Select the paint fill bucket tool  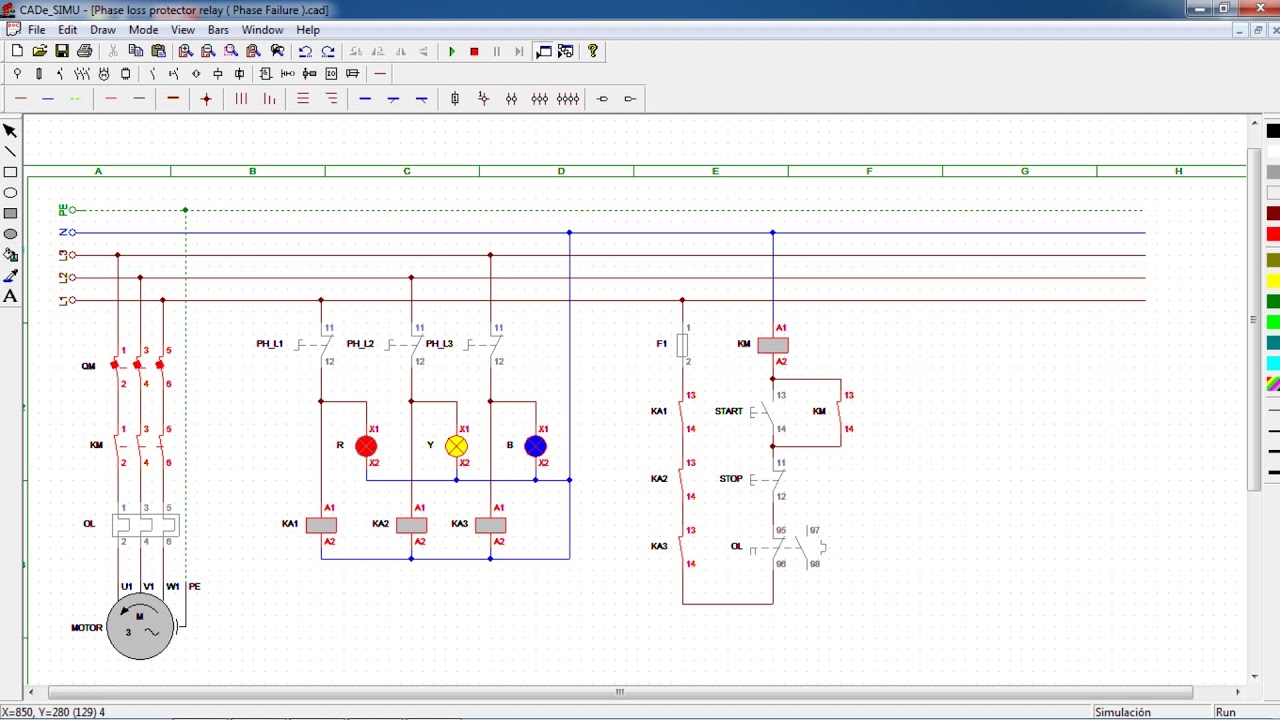tap(11, 254)
